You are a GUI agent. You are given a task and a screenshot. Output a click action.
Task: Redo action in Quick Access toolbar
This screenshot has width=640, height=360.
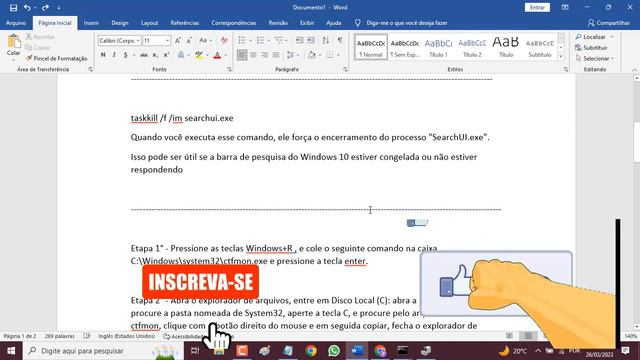tap(45, 7)
